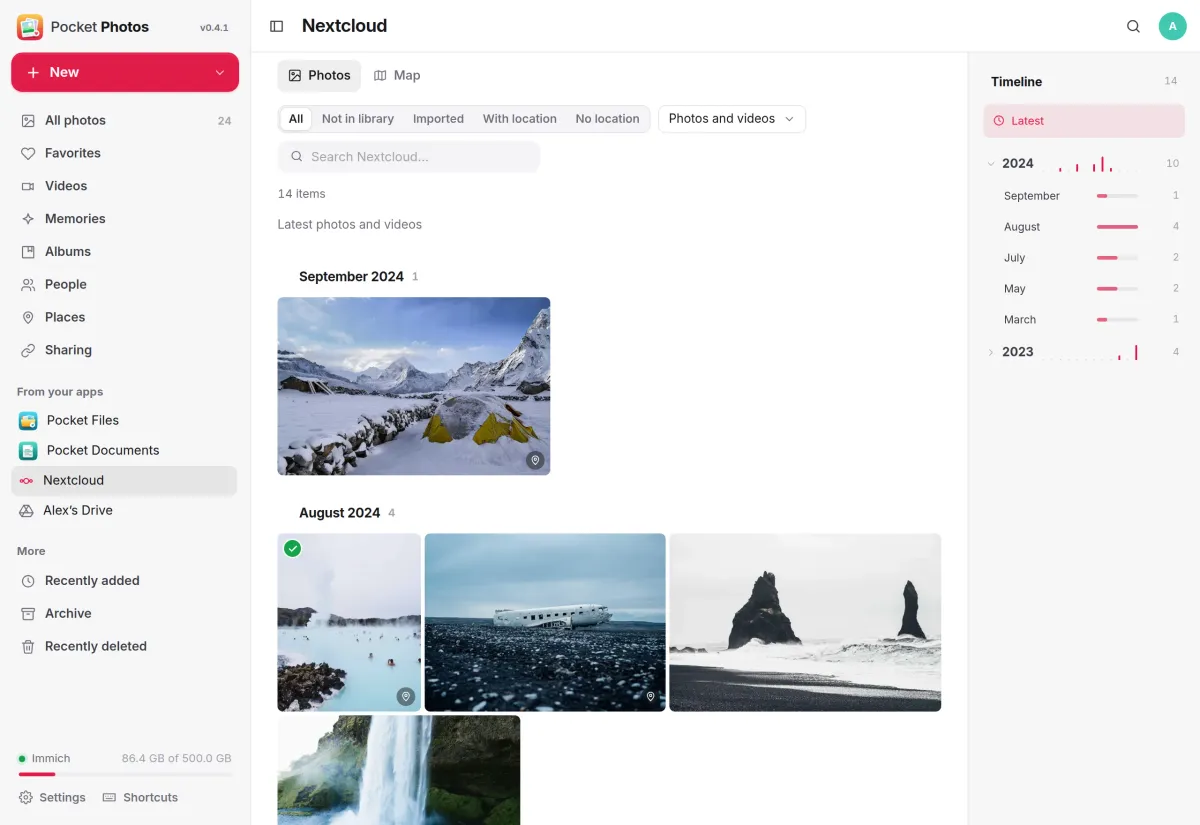The image size is (1200, 825).
Task: Click the Shortcuts keyboard icon
Action: coord(110,797)
